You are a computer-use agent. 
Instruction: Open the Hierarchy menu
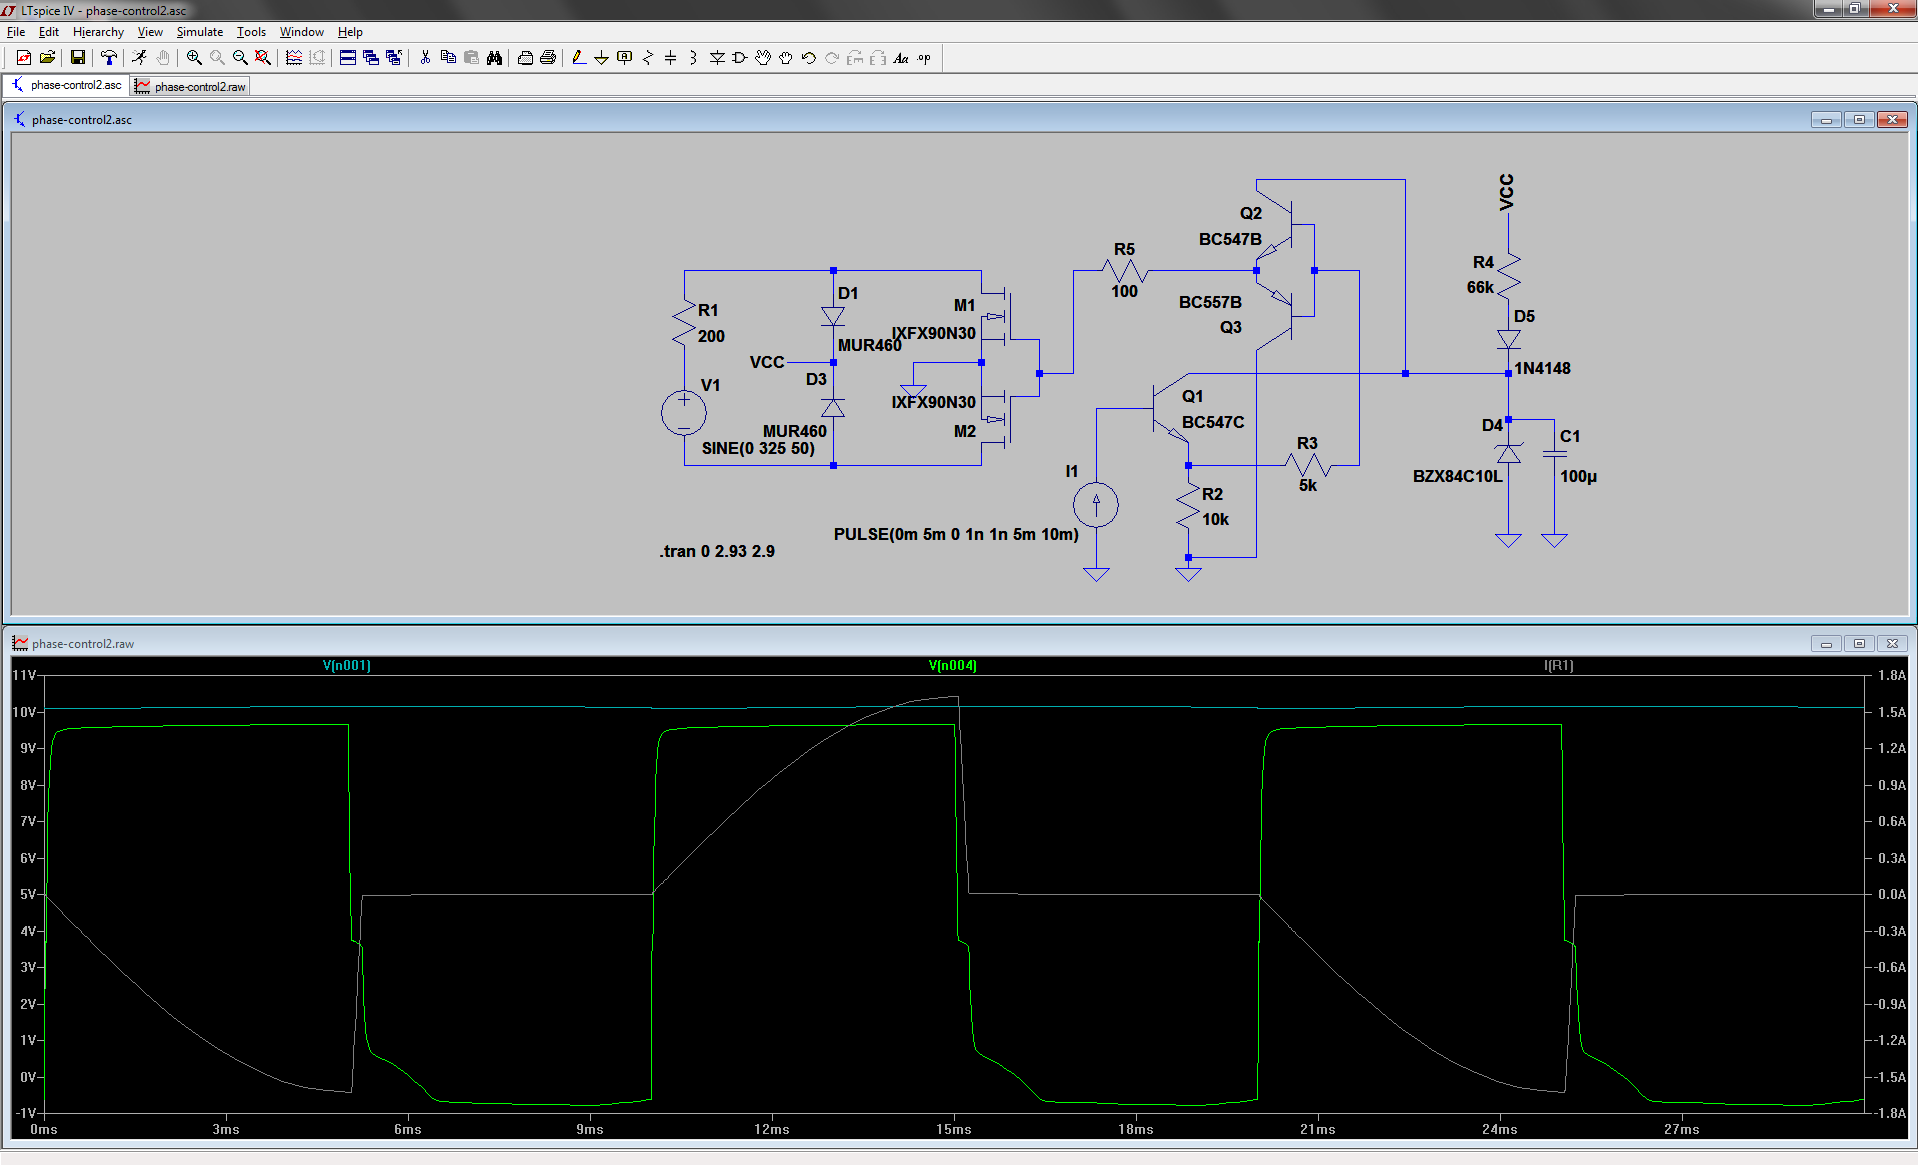pos(98,32)
